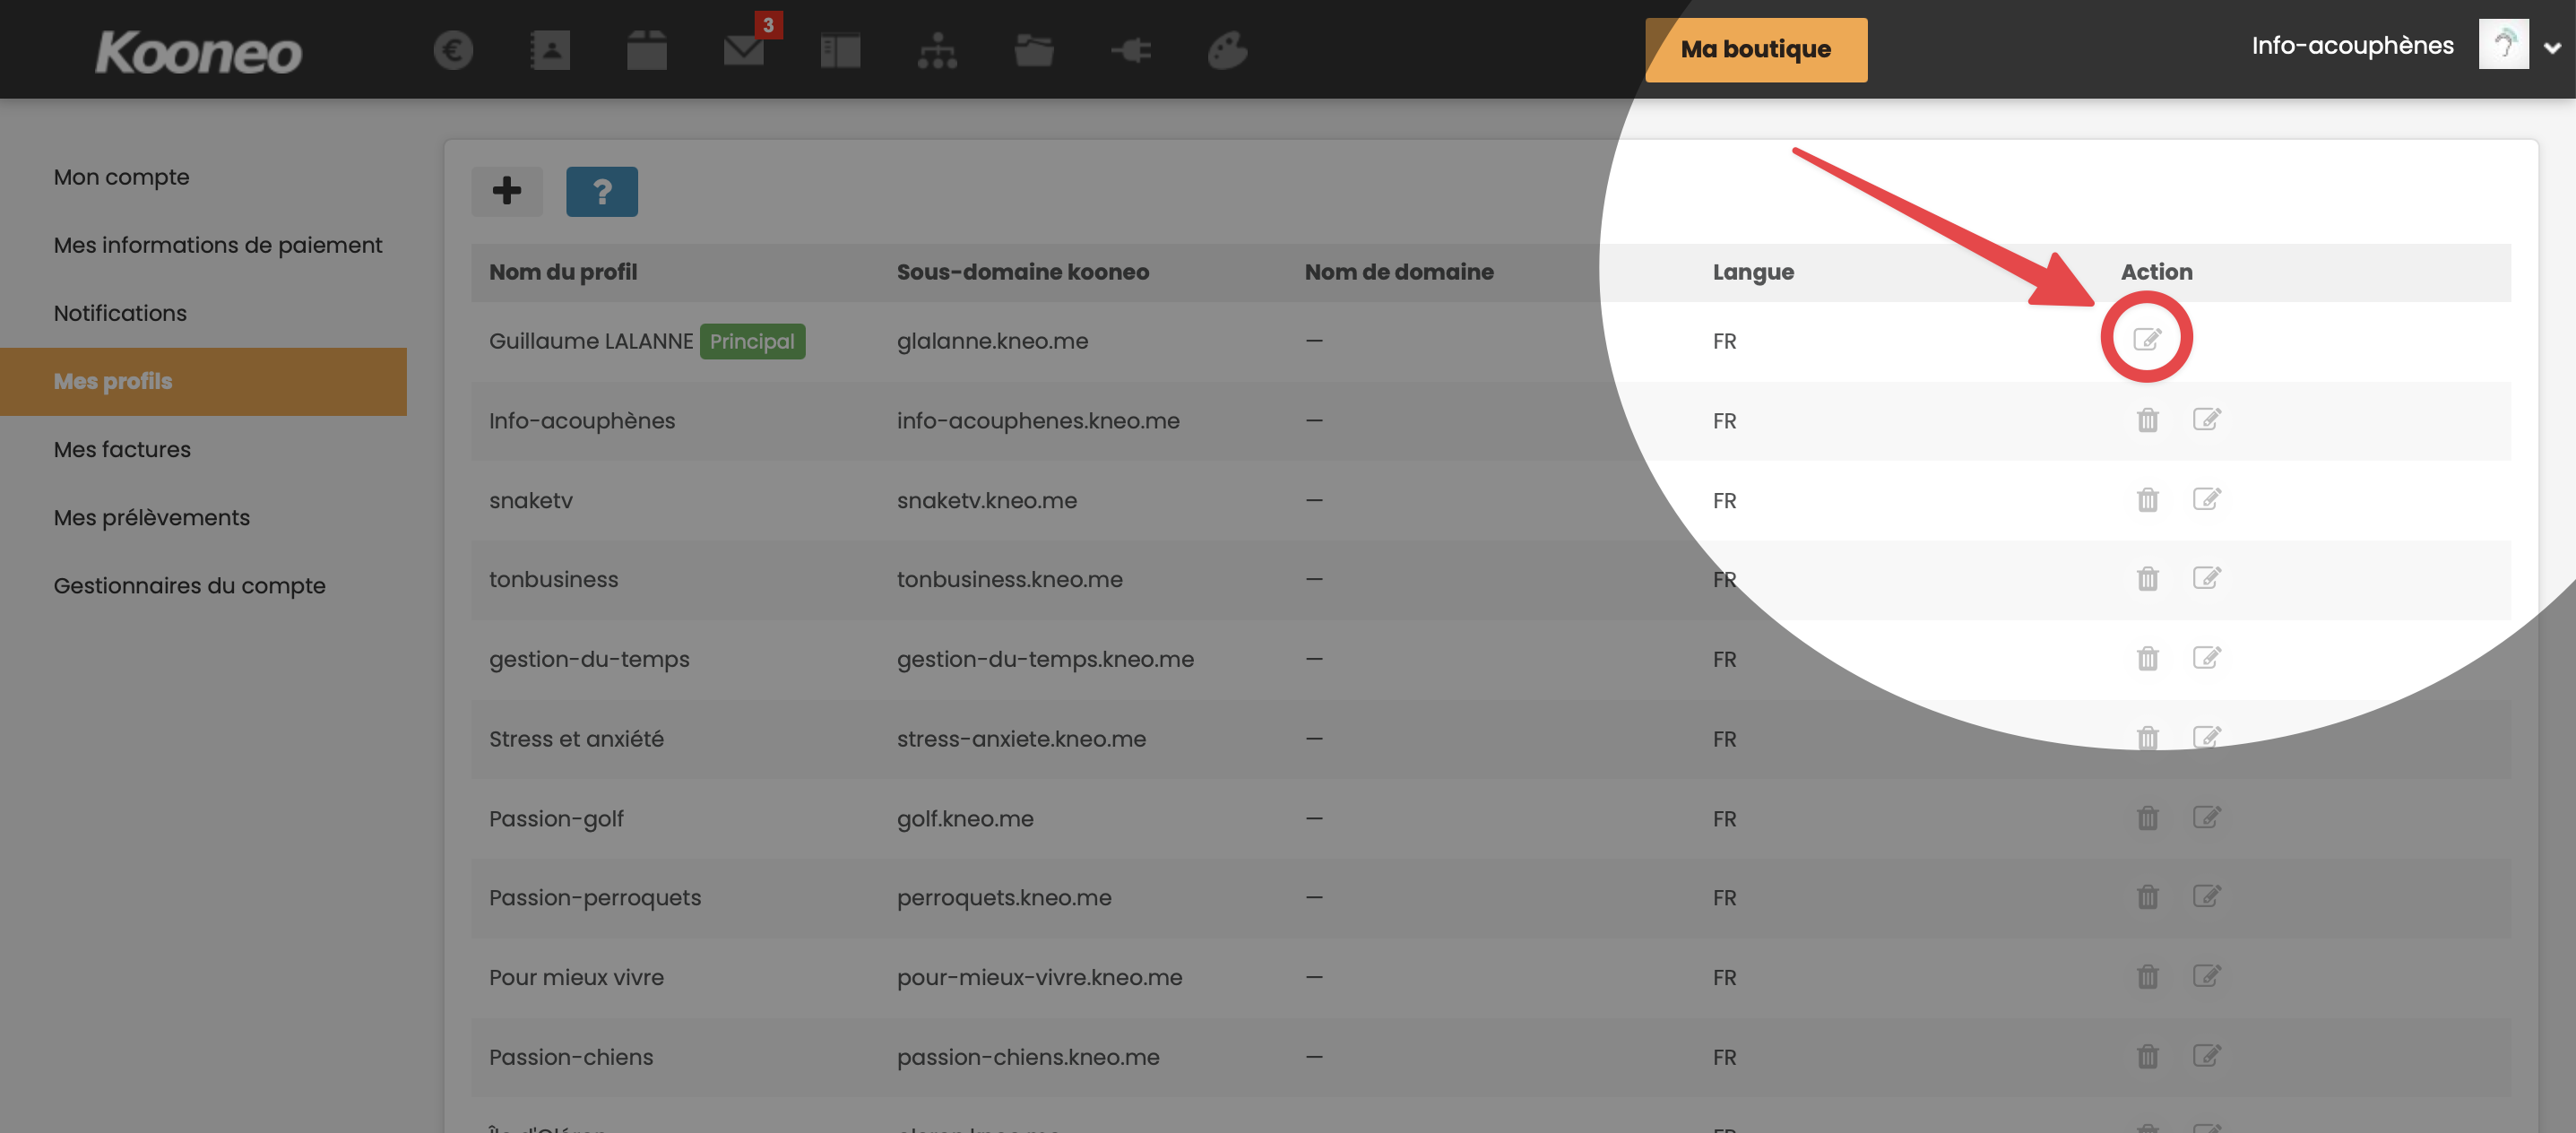Open help with the question mark button
The width and height of the screenshot is (2576, 1133).
[601, 191]
